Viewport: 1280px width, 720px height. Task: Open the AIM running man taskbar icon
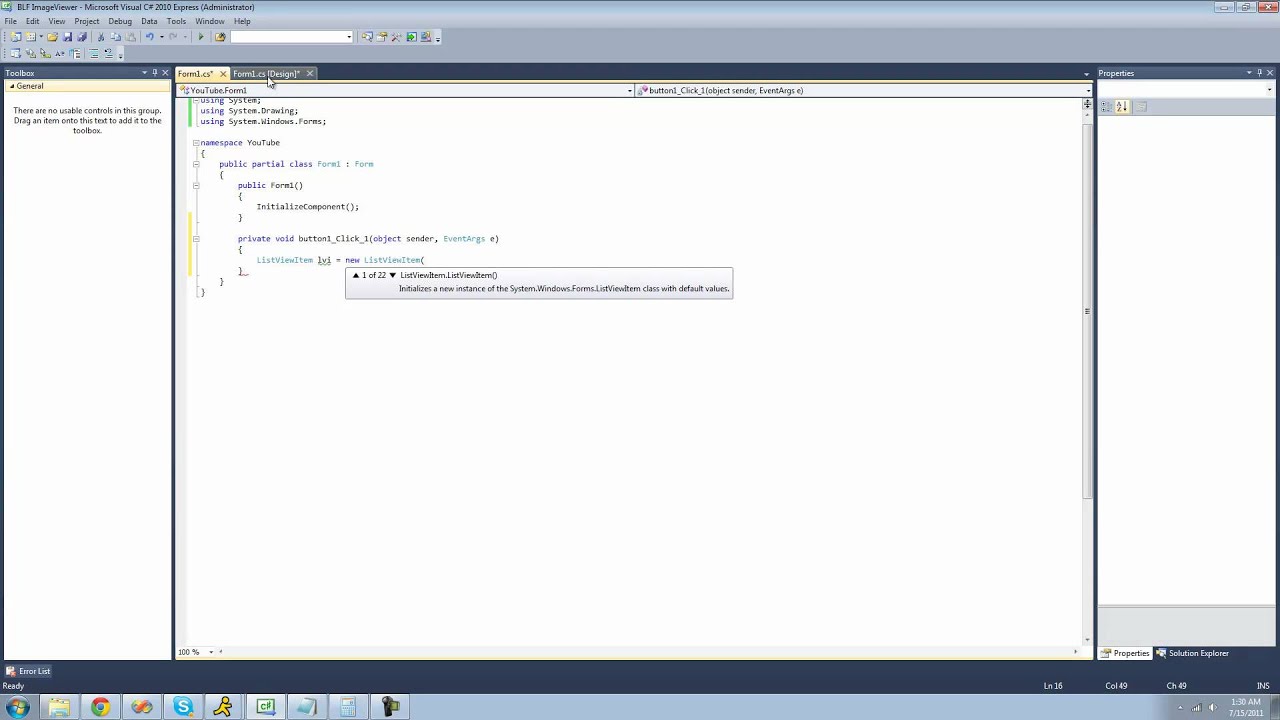click(224, 707)
